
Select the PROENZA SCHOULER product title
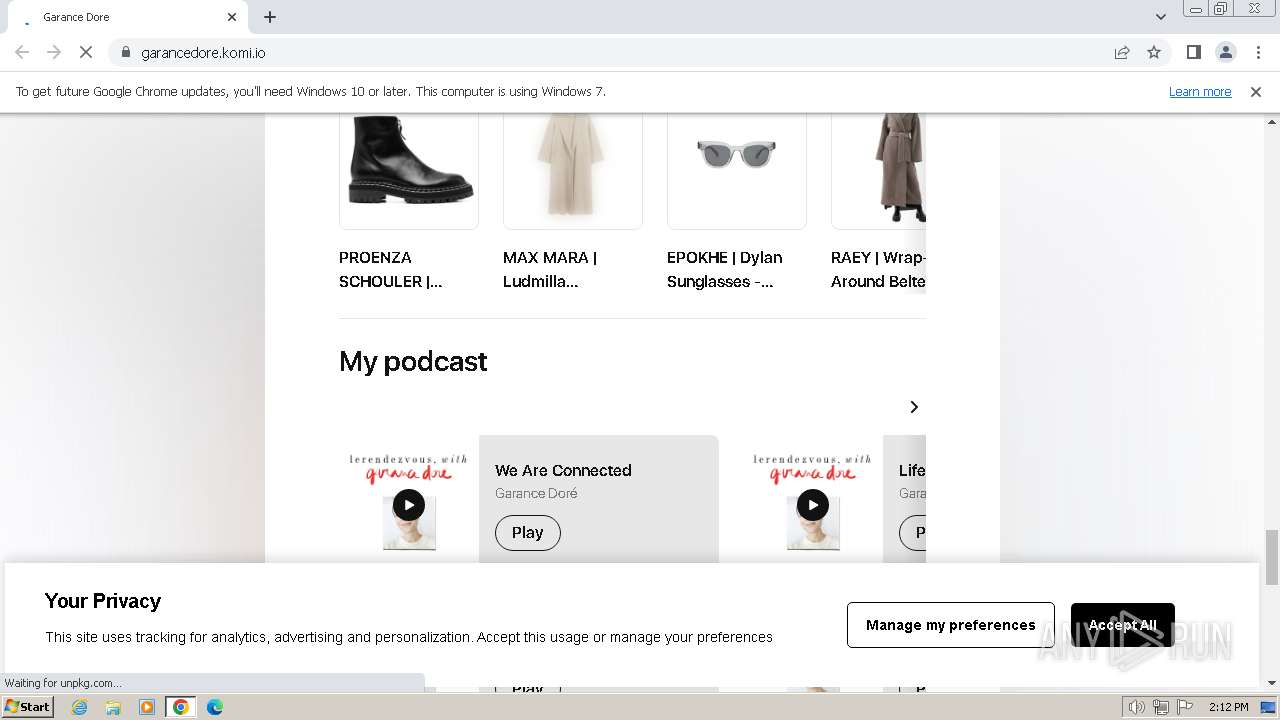click(390, 269)
